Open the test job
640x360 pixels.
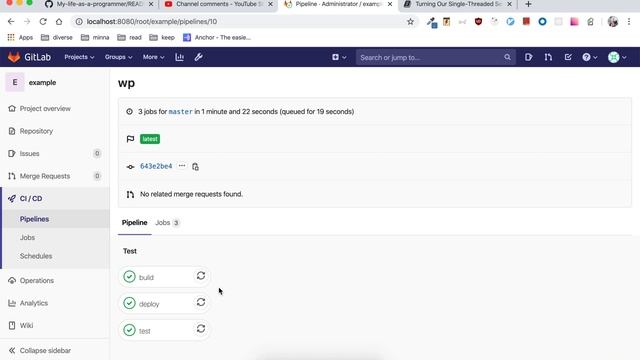144,331
